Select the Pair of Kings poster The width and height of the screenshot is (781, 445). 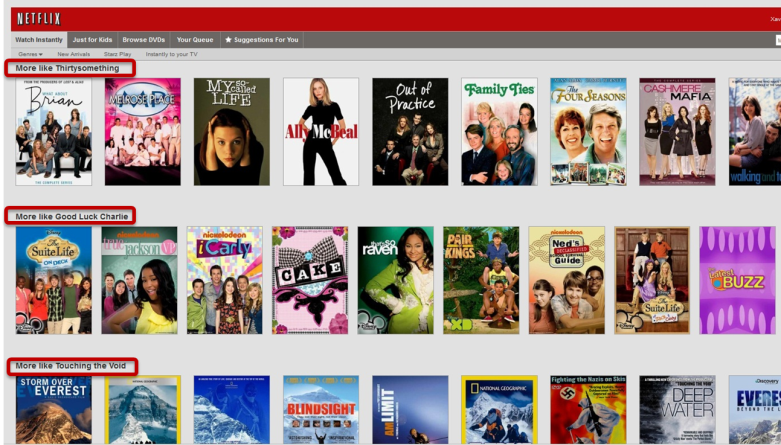(x=481, y=280)
